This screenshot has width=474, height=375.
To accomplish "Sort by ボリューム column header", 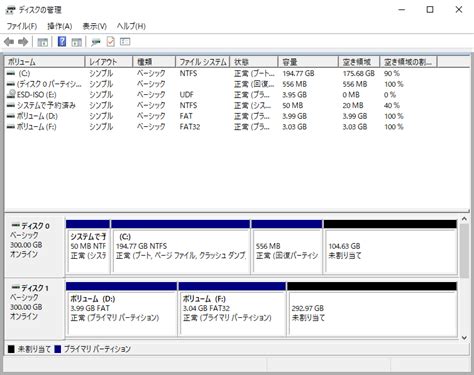I will [45, 62].
